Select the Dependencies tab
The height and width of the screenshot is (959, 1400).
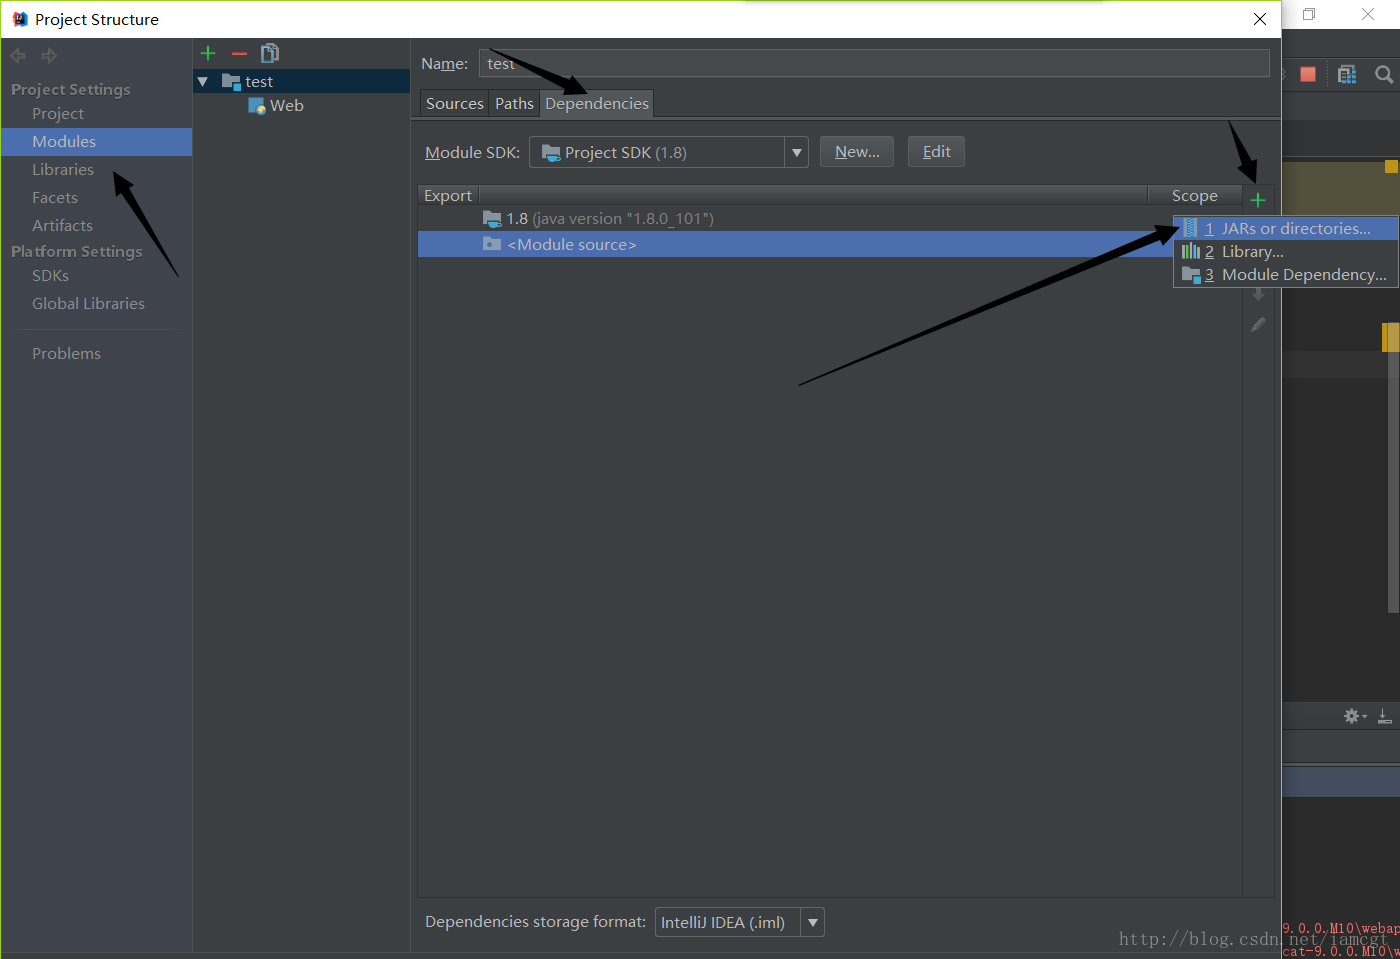(x=597, y=103)
